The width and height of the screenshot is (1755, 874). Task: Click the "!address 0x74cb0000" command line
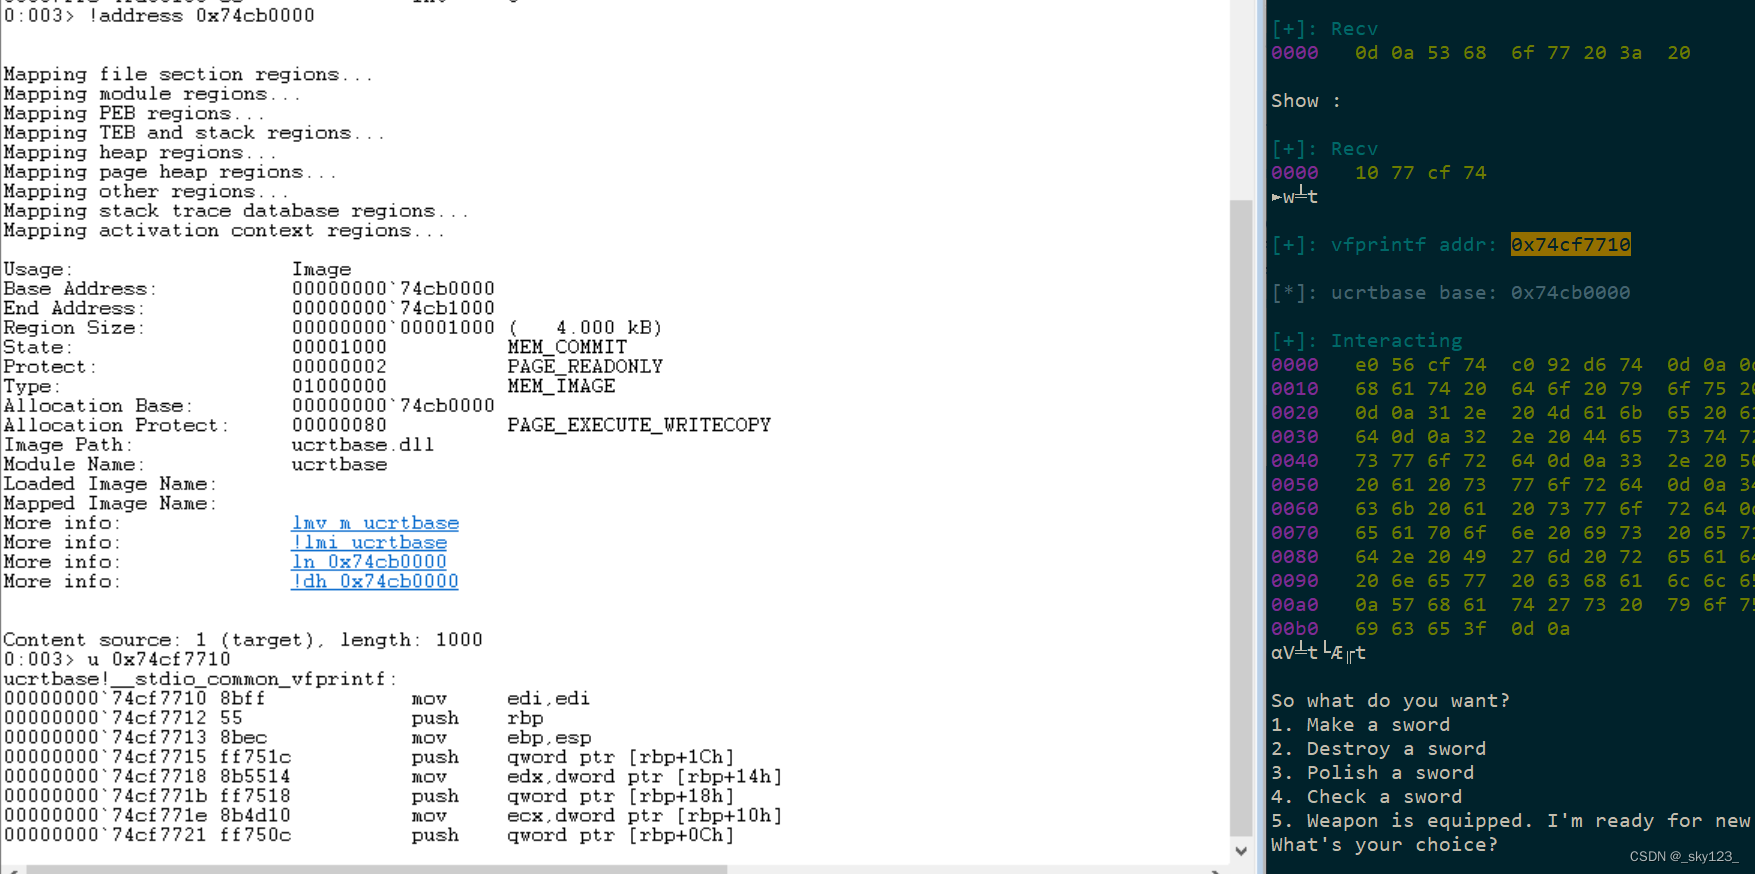(x=200, y=16)
